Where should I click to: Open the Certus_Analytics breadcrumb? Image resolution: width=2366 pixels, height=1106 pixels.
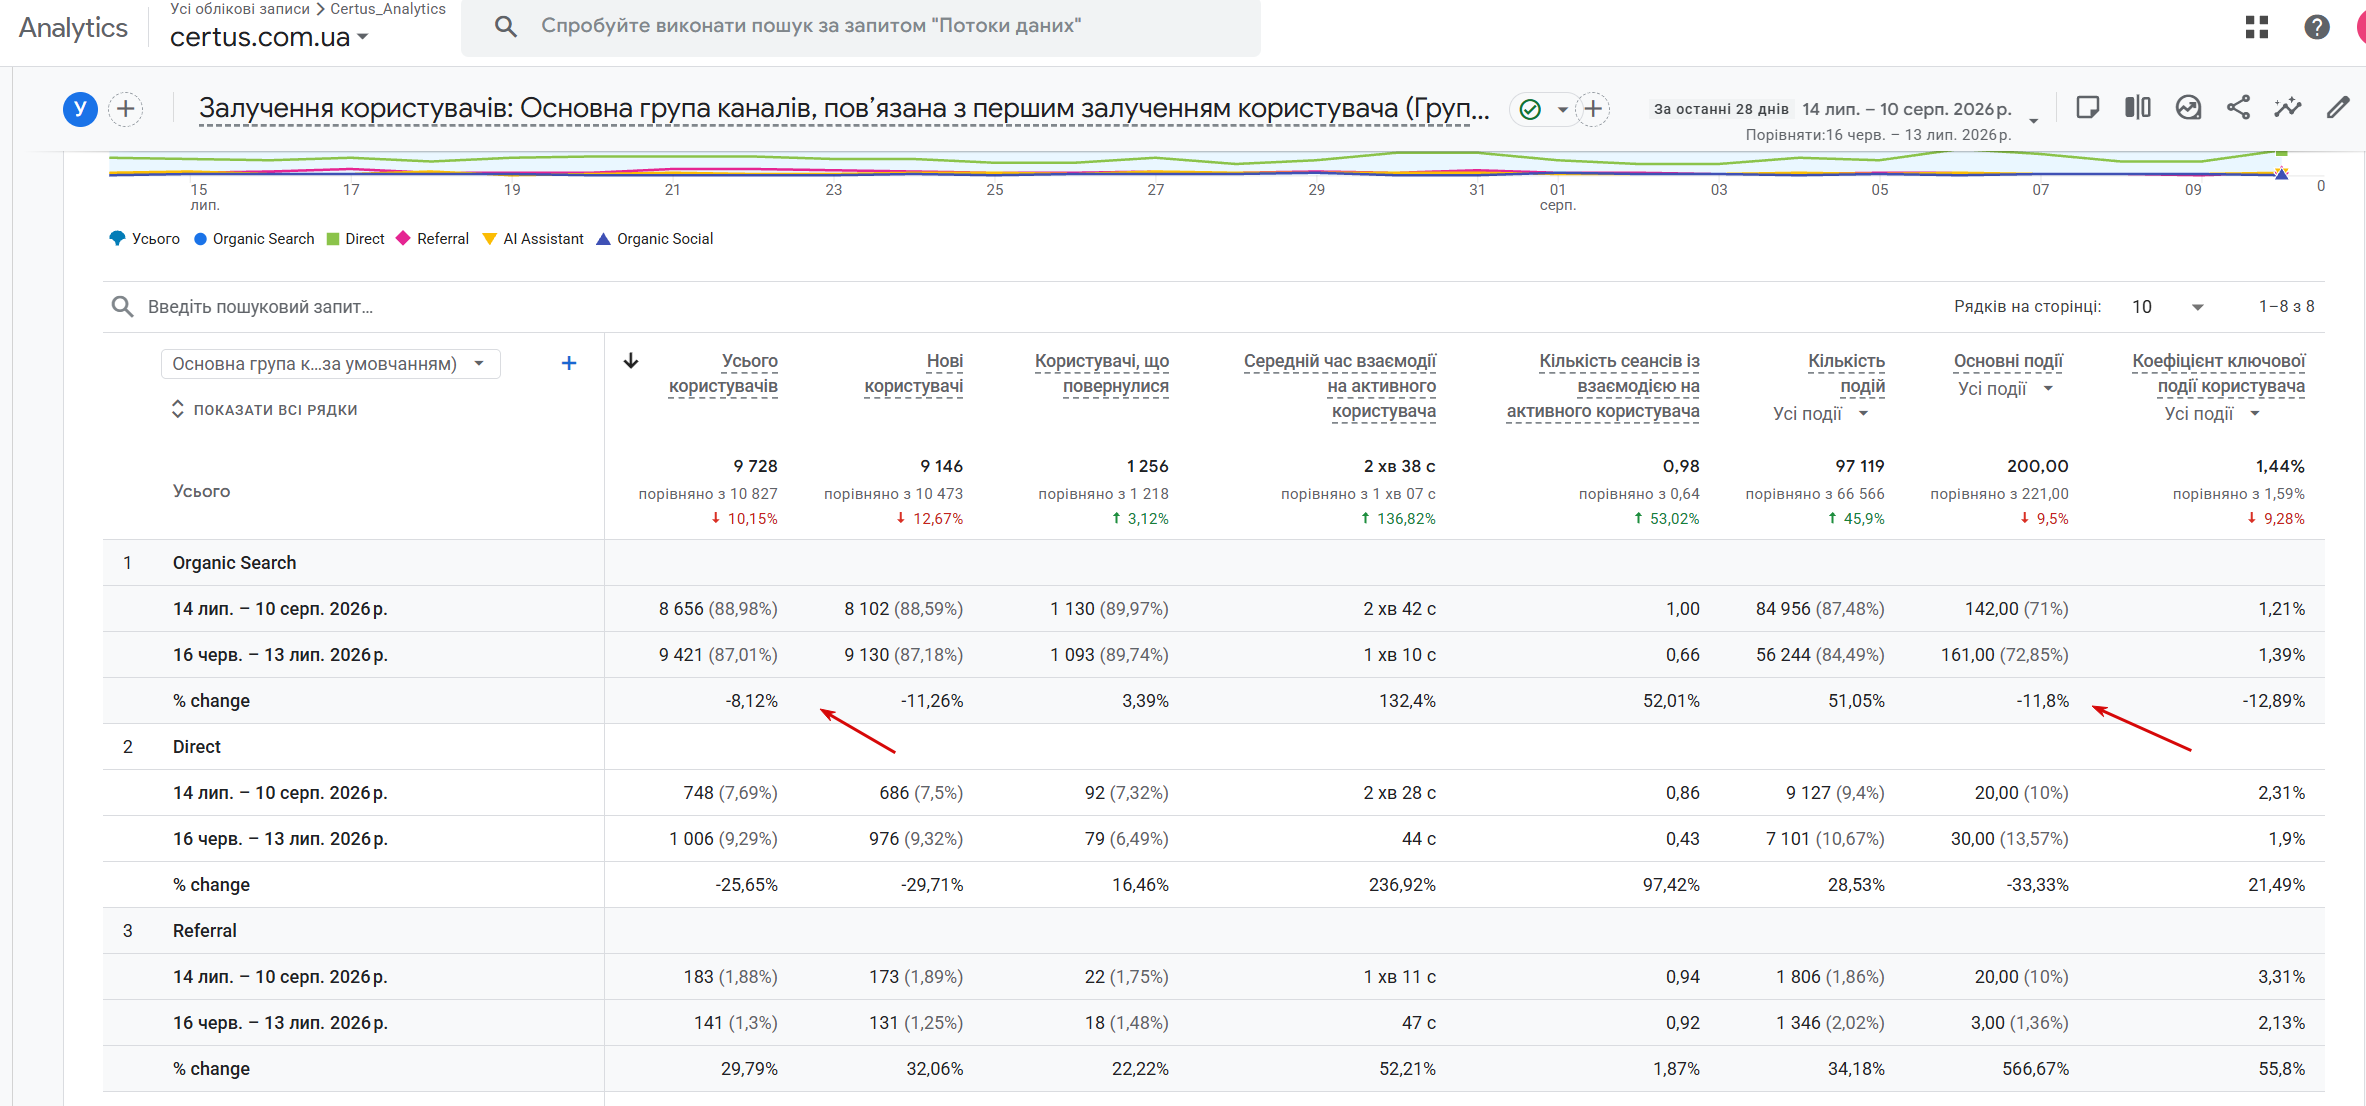pos(388,9)
